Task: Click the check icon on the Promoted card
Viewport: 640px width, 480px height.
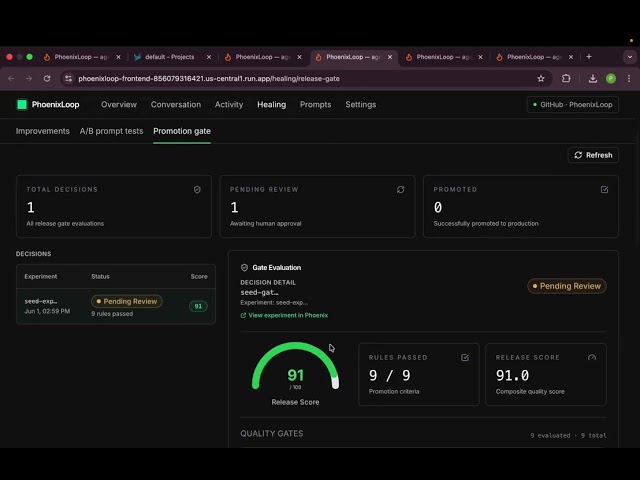Action: [x=604, y=189]
